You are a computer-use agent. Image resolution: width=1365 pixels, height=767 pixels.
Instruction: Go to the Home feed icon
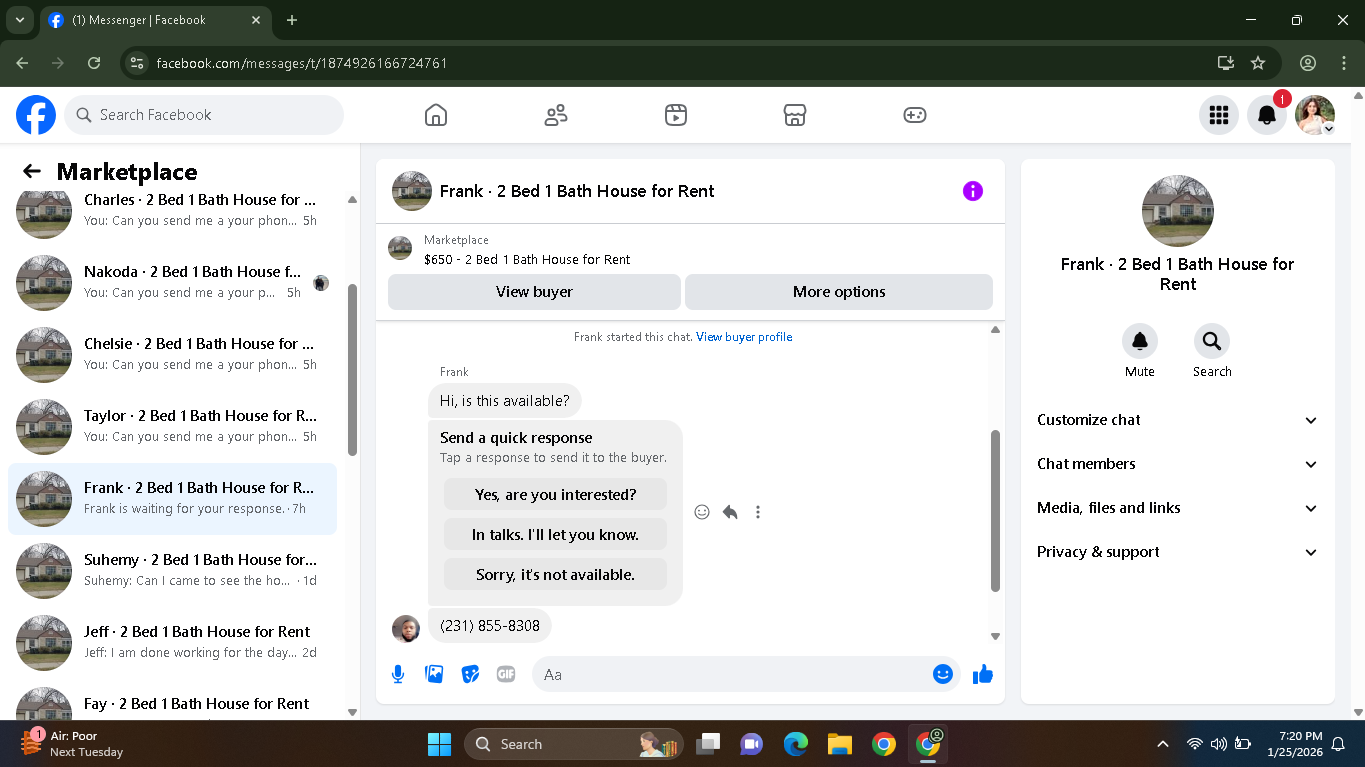[436, 115]
